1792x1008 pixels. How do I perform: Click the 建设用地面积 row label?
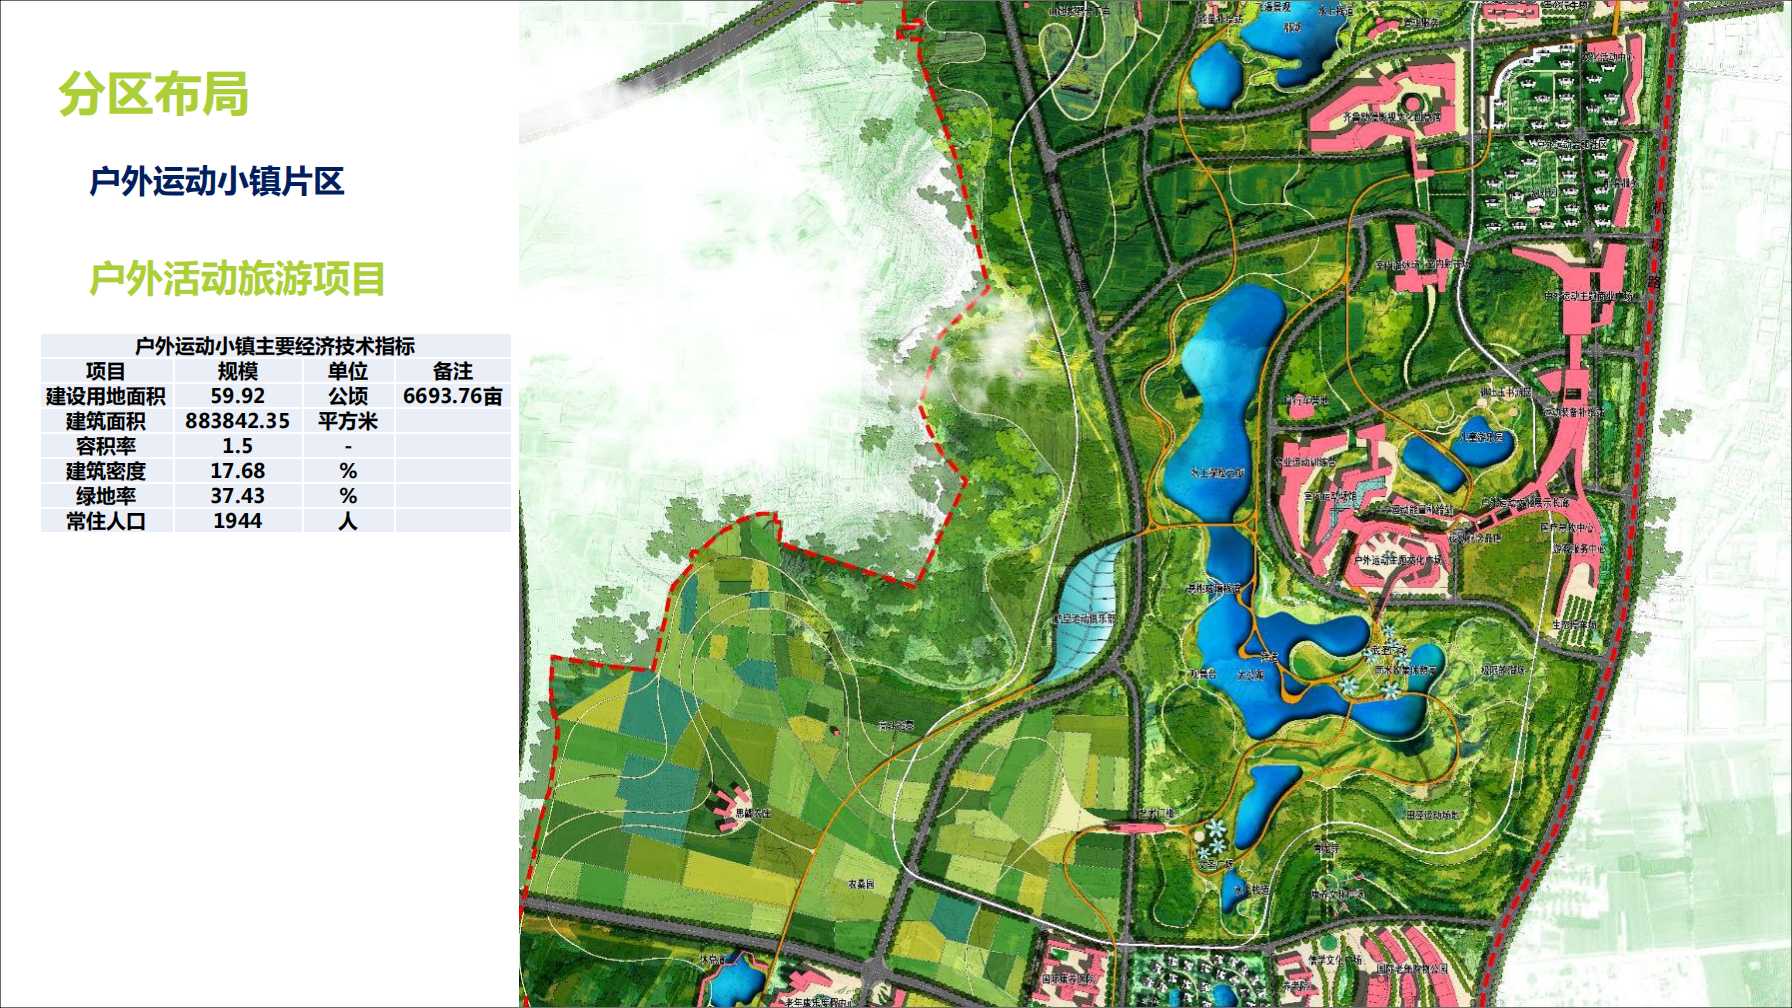click(x=106, y=396)
